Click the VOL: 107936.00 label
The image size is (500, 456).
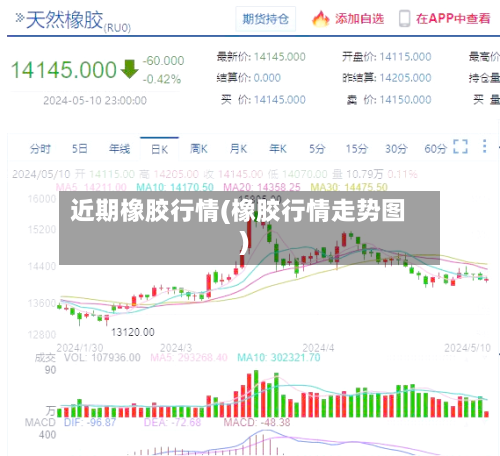[102, 358]
